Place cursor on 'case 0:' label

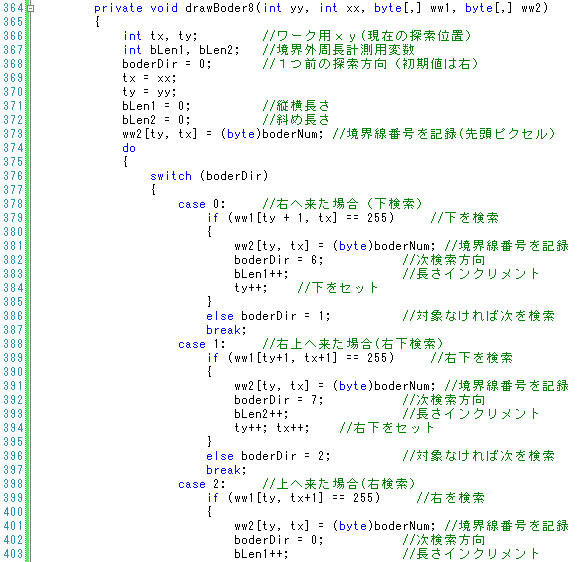pos(201,204)
